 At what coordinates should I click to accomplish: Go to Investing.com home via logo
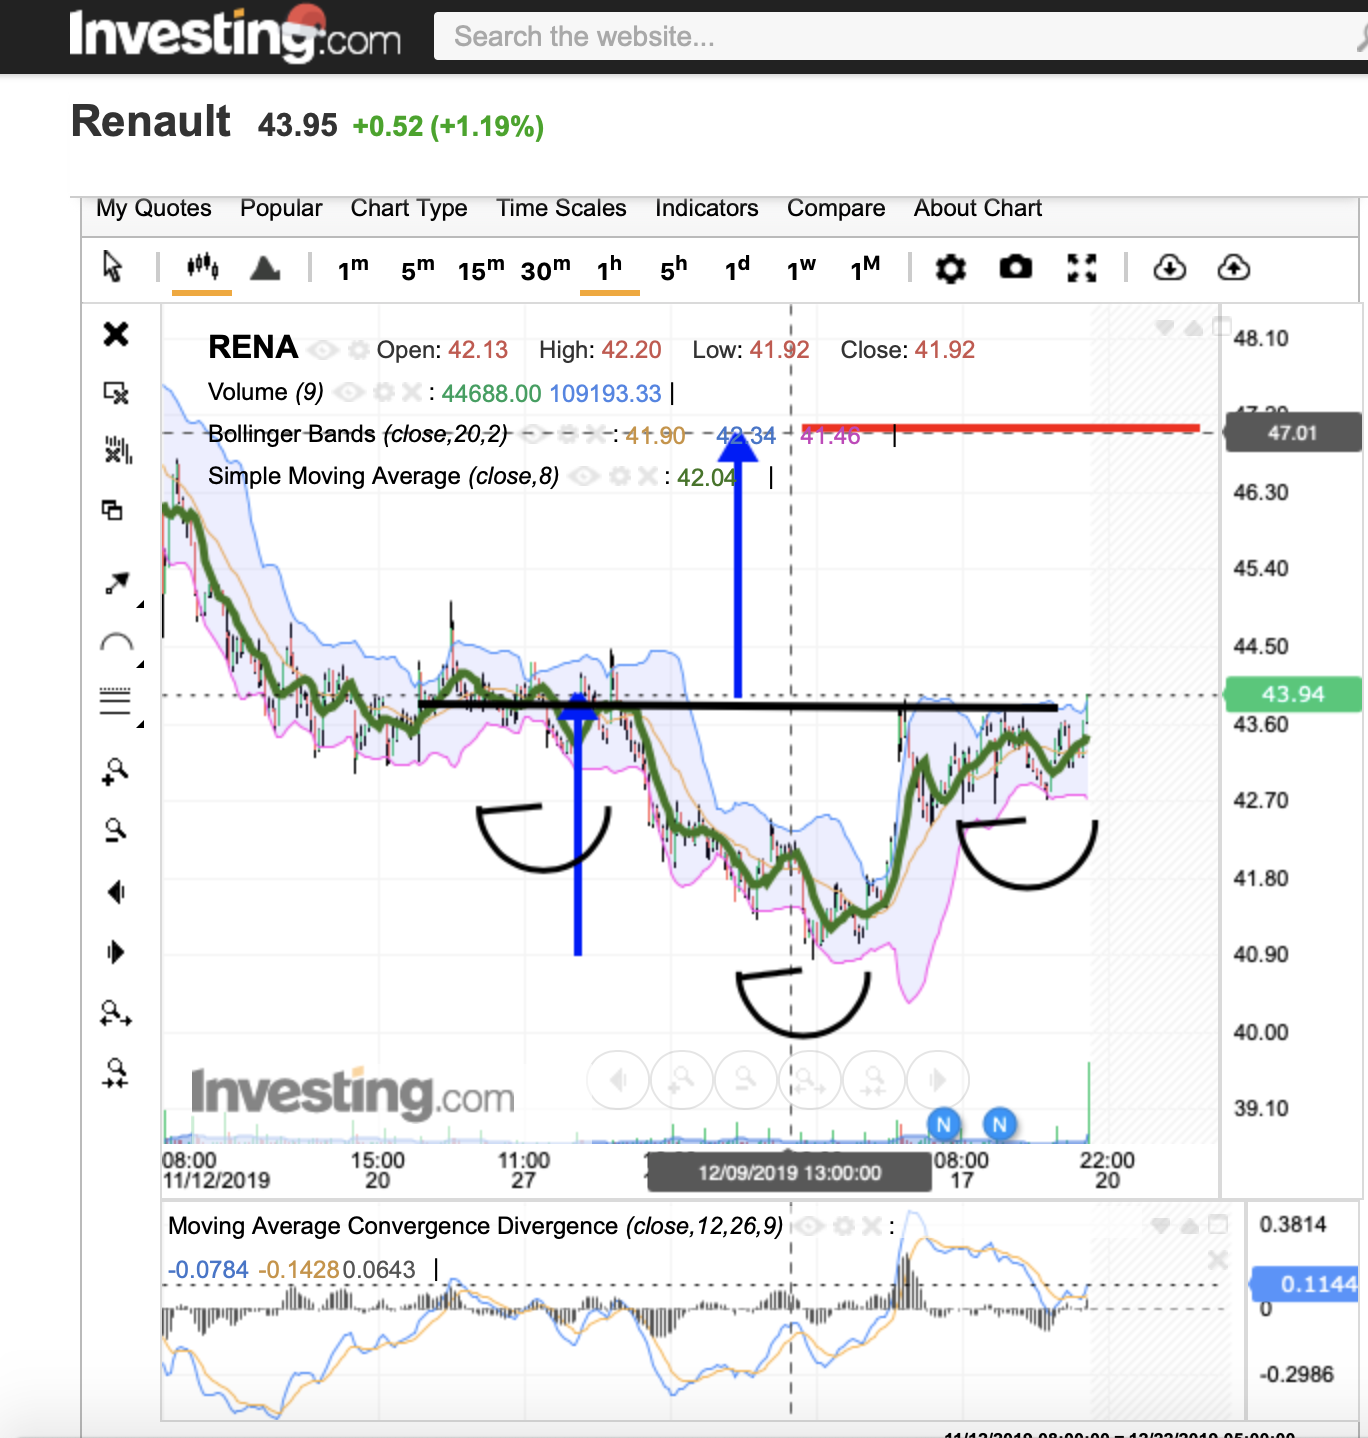coord(235,34)
